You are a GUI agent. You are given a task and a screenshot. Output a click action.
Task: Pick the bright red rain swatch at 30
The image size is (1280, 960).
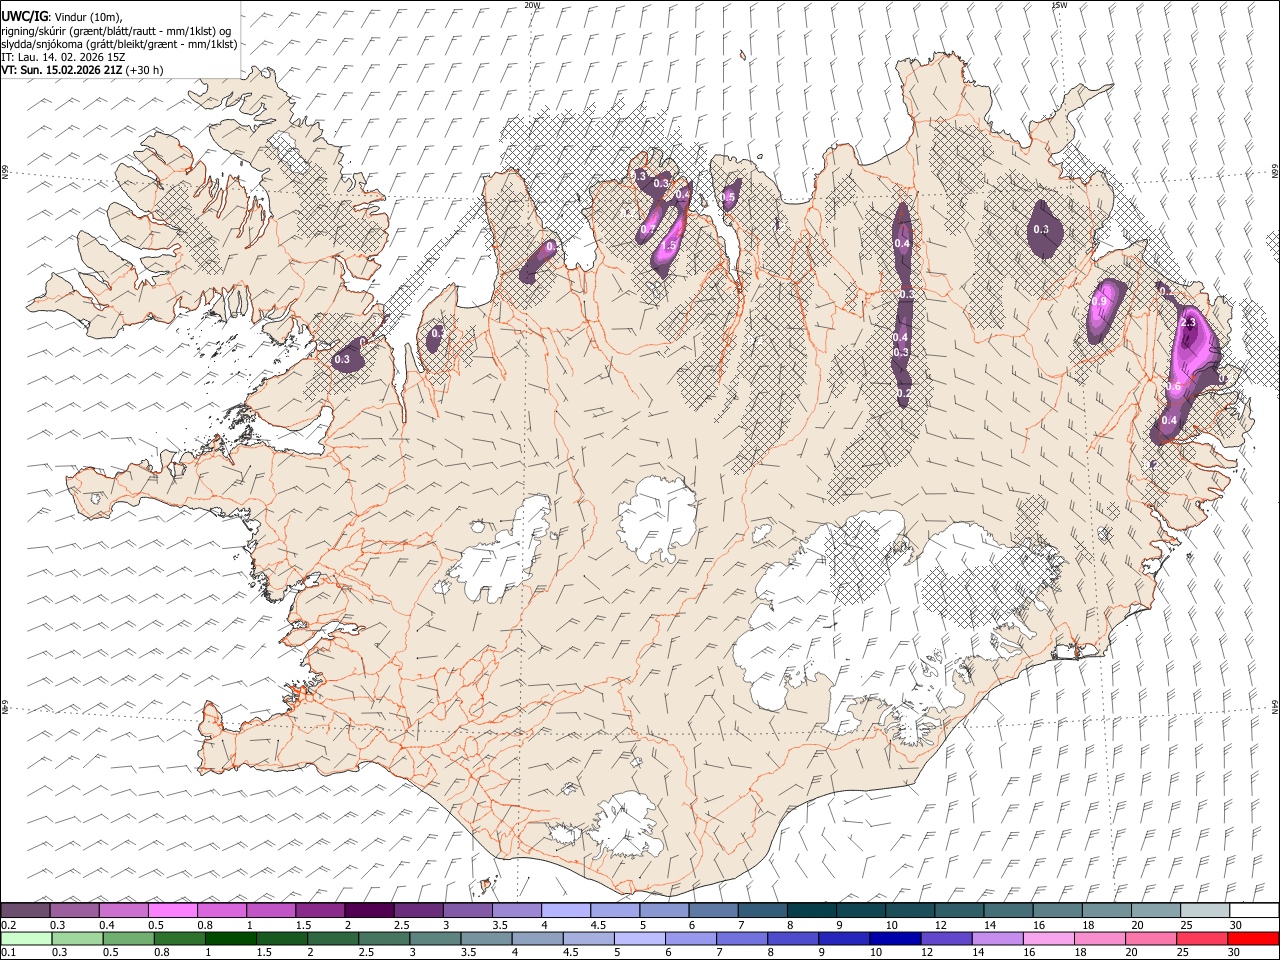pos(1253,938)
